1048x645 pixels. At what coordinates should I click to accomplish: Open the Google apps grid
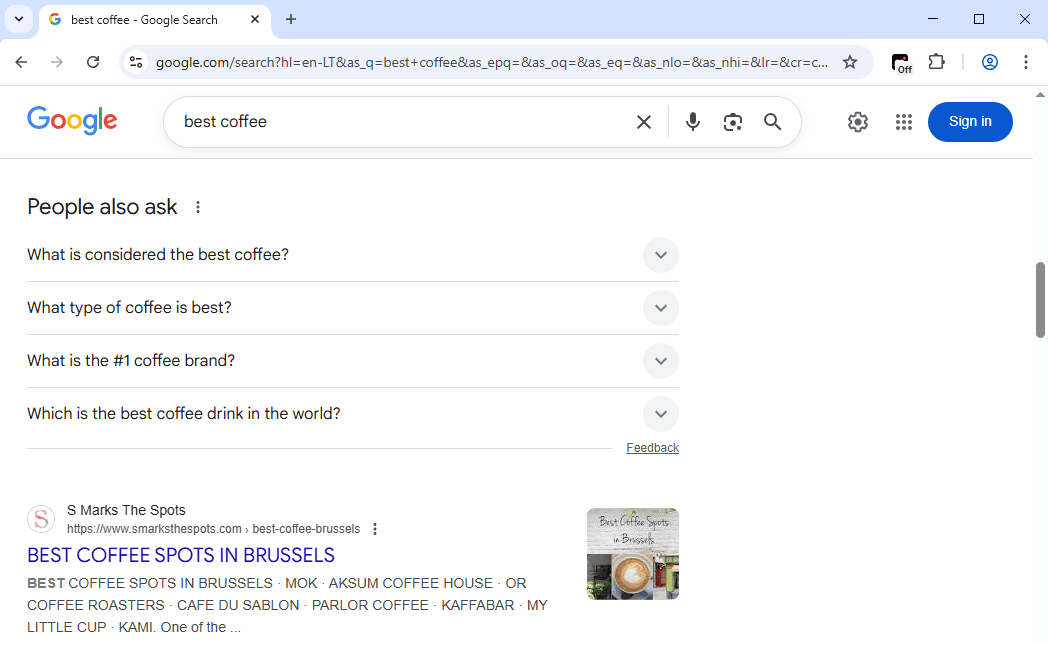click(904, 122)
